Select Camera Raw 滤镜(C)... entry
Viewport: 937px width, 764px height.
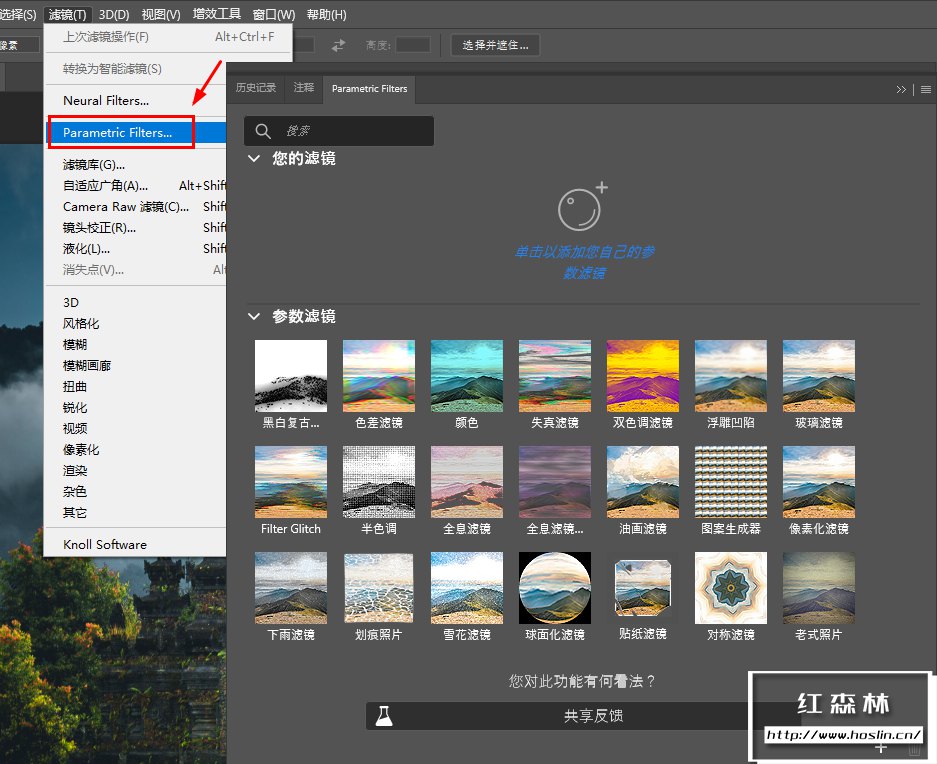click(136, 206)
